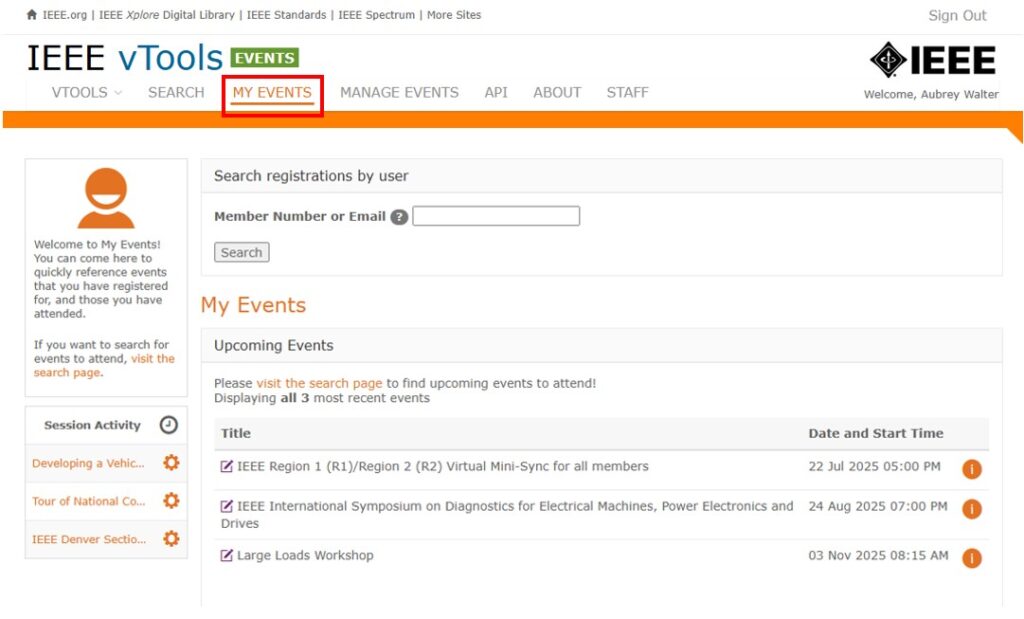Click the Session Activity clock icon
The image size is (1024, 619).
[x=169, y=425]
